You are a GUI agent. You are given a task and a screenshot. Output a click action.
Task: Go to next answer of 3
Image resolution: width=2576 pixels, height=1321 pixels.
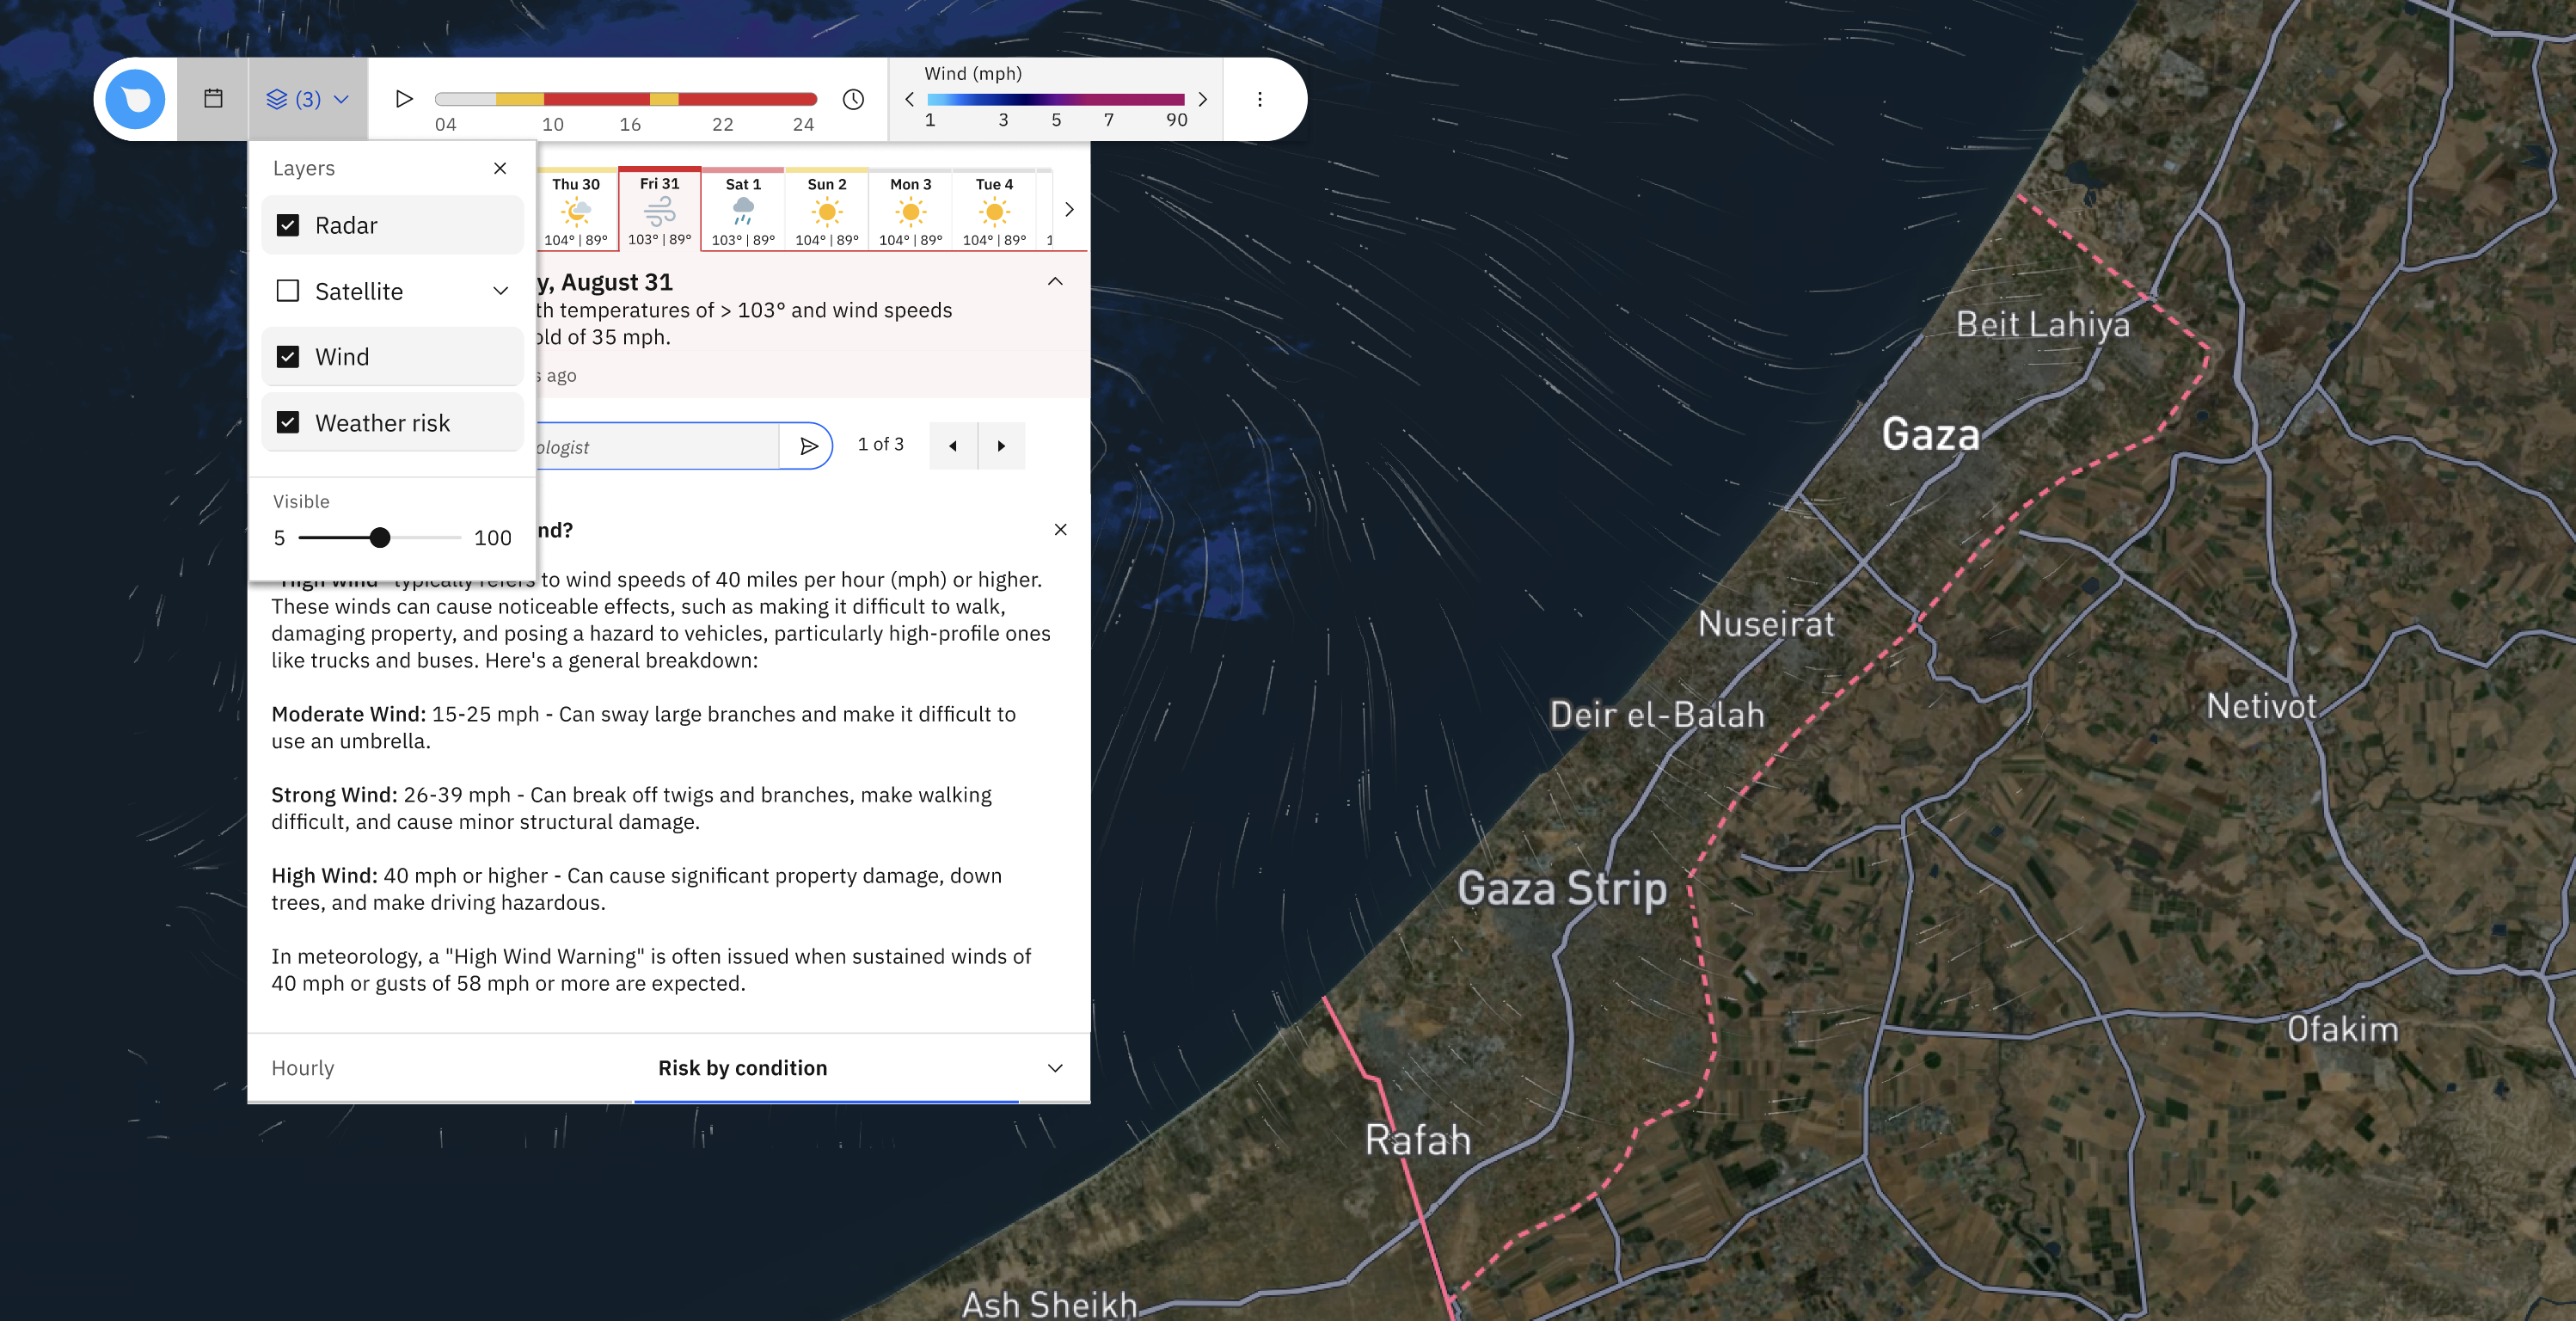click(1001, 446)
